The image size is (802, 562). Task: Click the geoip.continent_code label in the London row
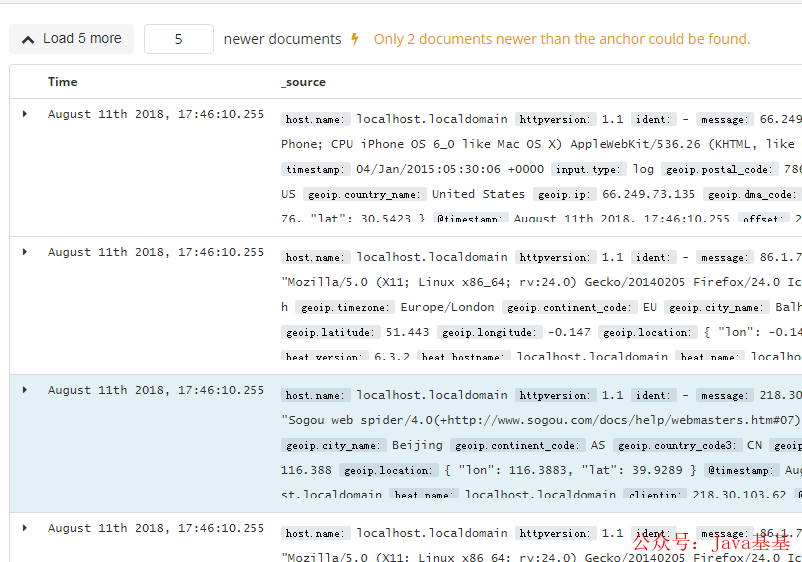pyautogui.click(x=569, y=307)
